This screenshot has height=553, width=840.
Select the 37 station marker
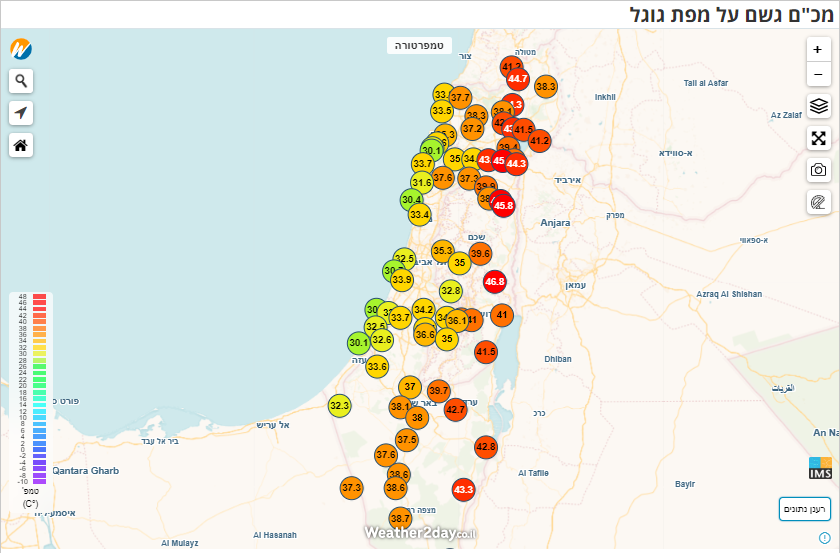(410, 387)
